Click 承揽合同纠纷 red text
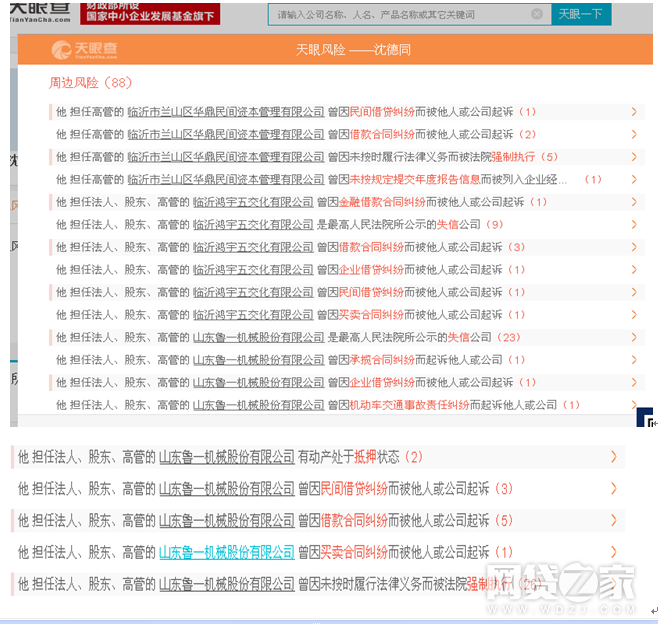Viewport: 658px width, 624px height. point(382,360)
